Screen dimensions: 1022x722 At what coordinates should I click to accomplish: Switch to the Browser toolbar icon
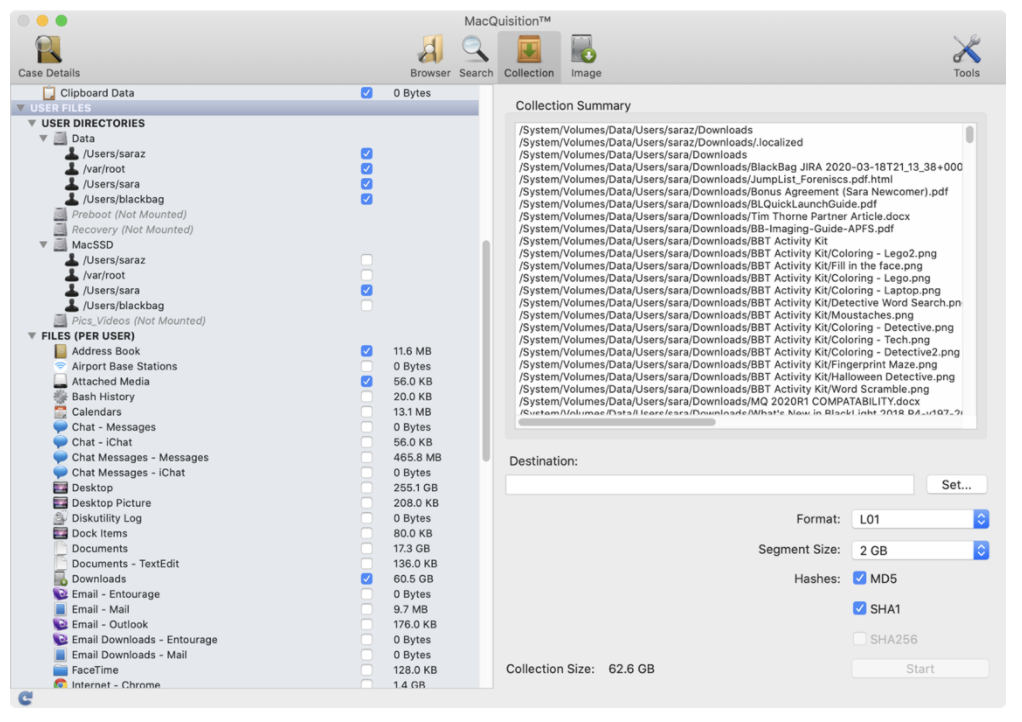pyautogui.click(x=430, y=50)
